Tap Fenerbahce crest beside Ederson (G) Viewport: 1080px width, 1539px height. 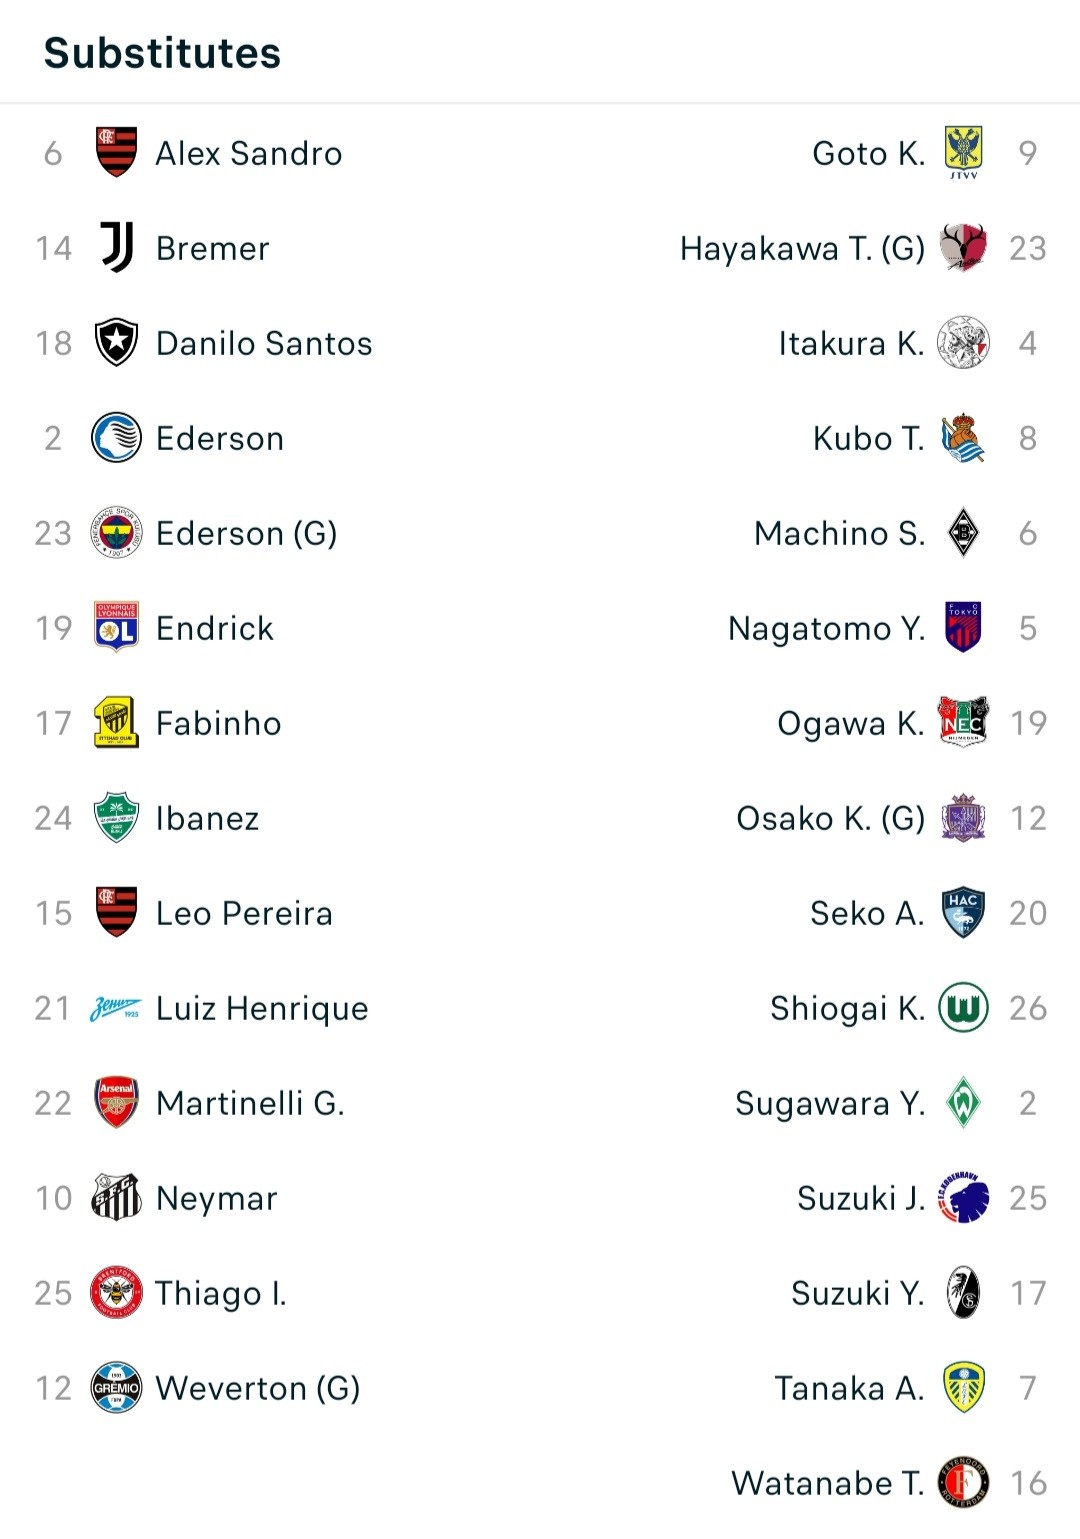[x=116, y=533]
